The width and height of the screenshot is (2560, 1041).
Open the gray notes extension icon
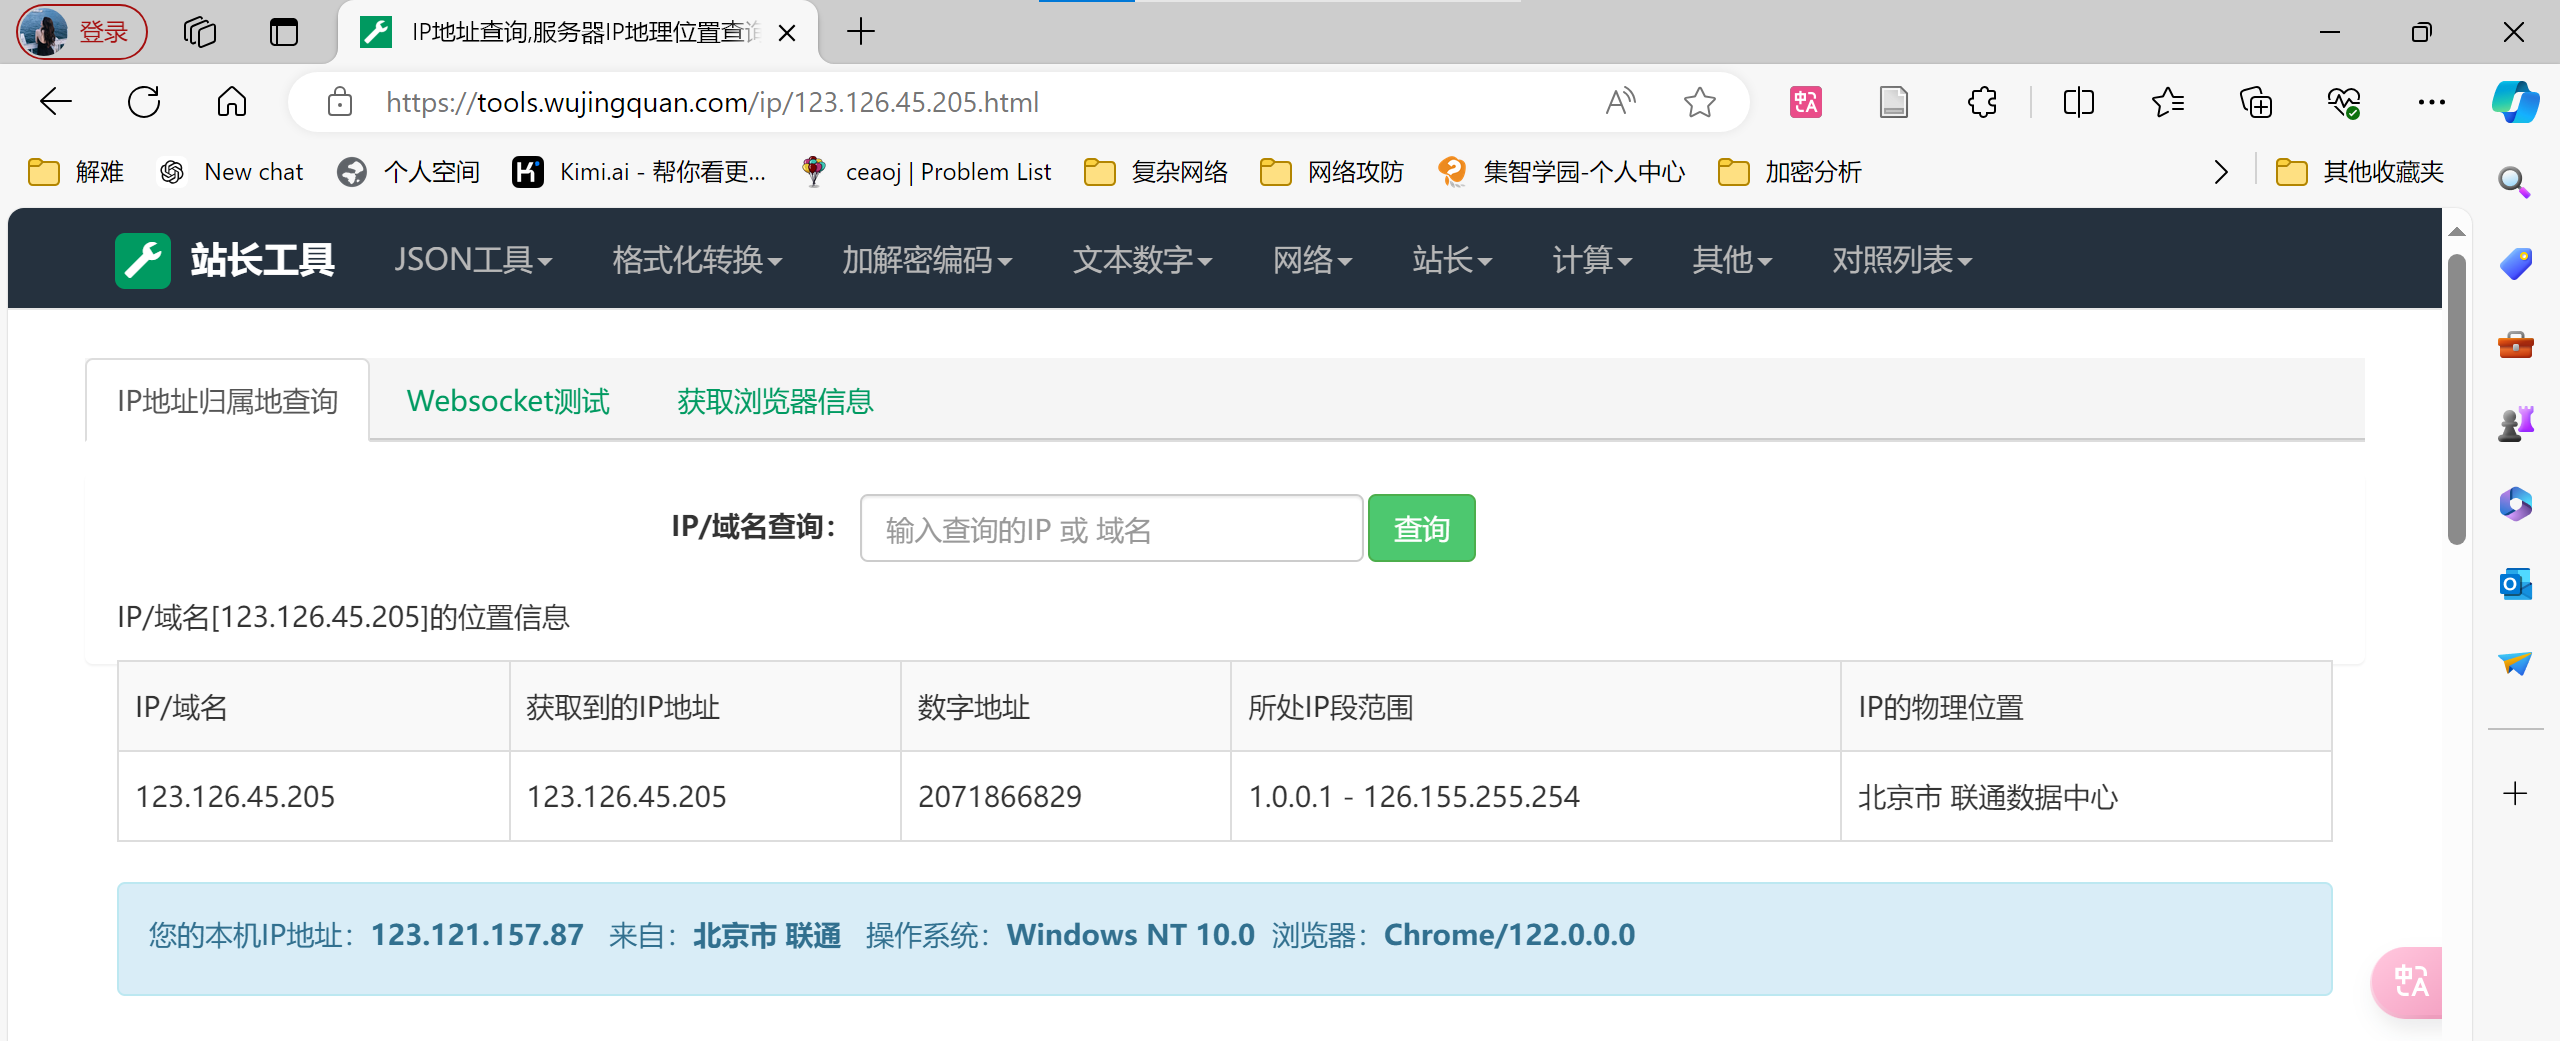[1894, 102]
